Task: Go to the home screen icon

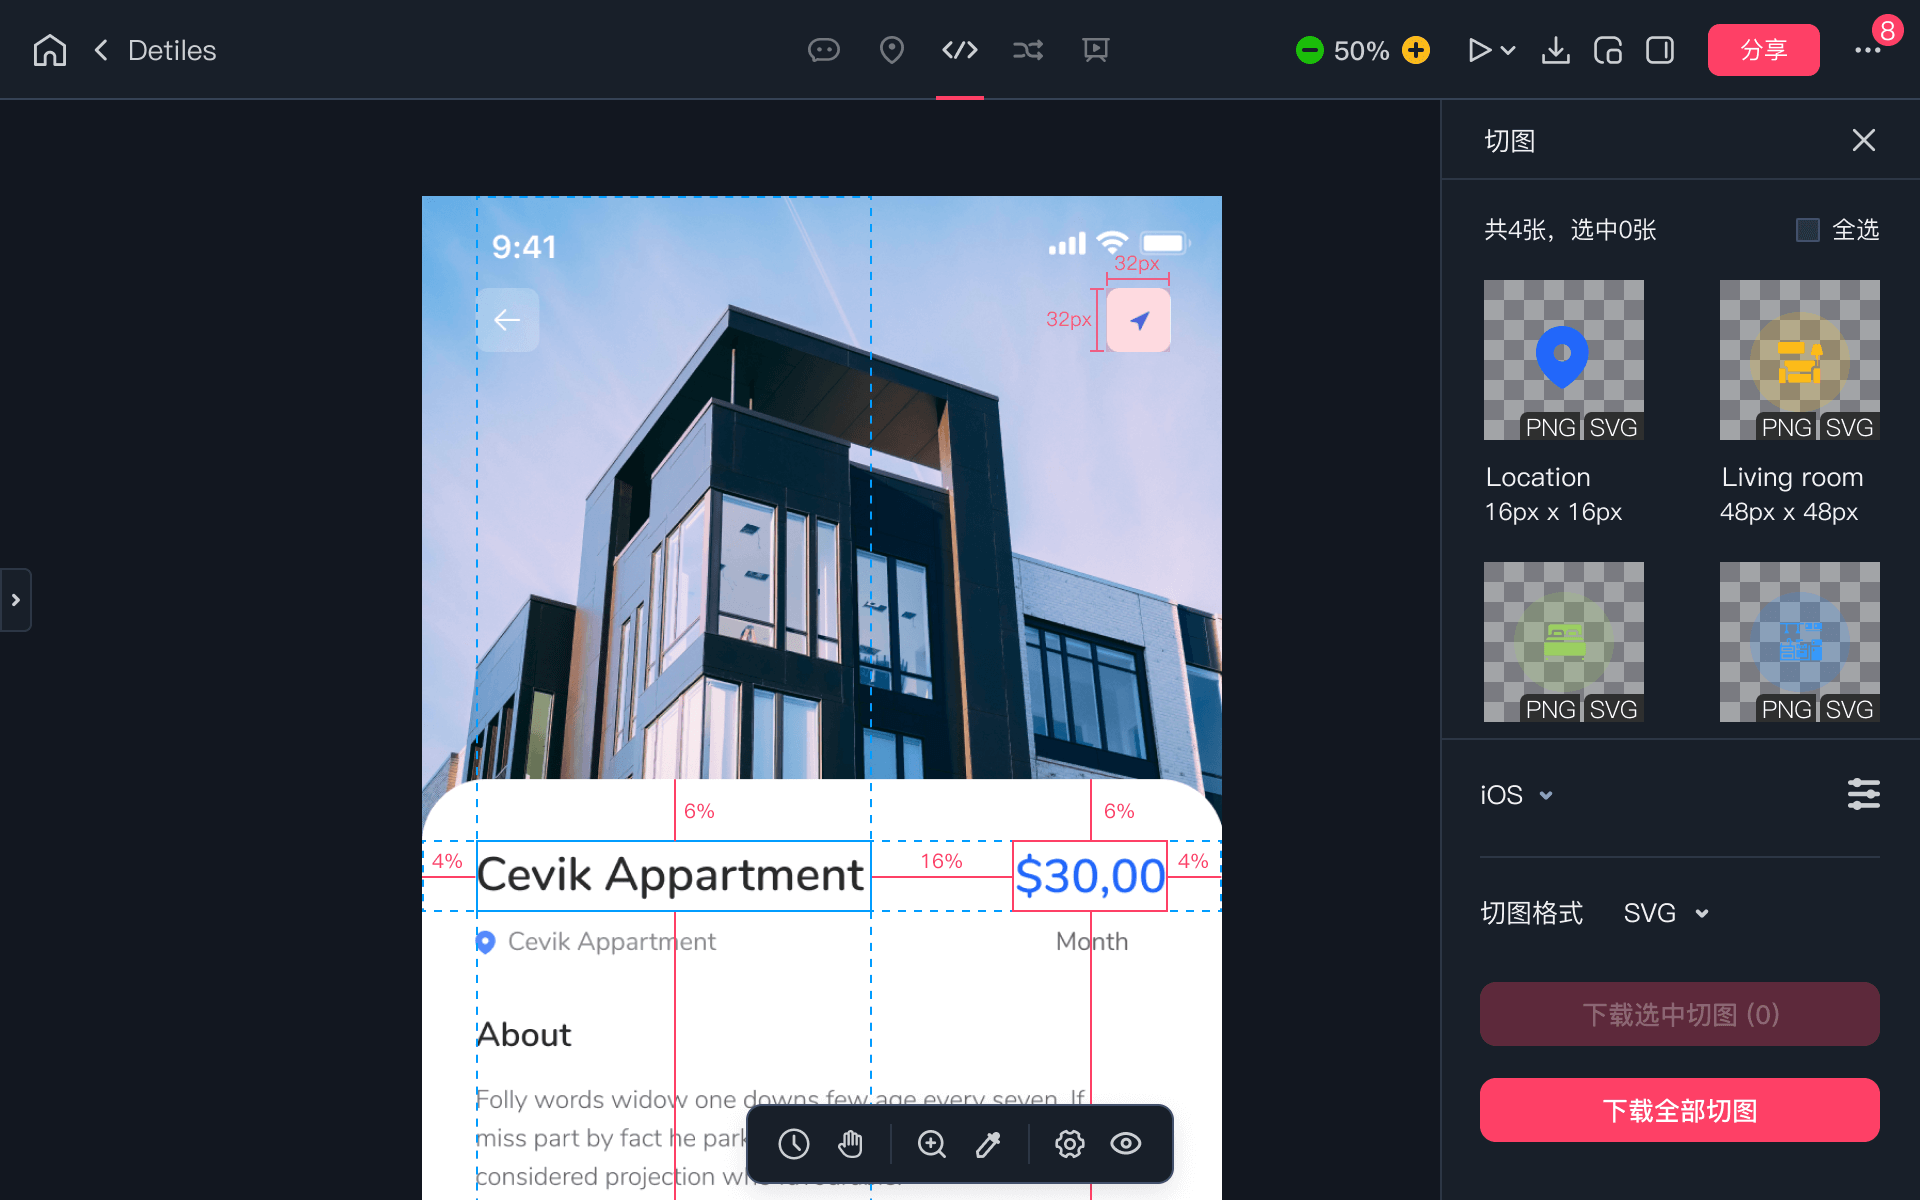Action: (49, 50)
